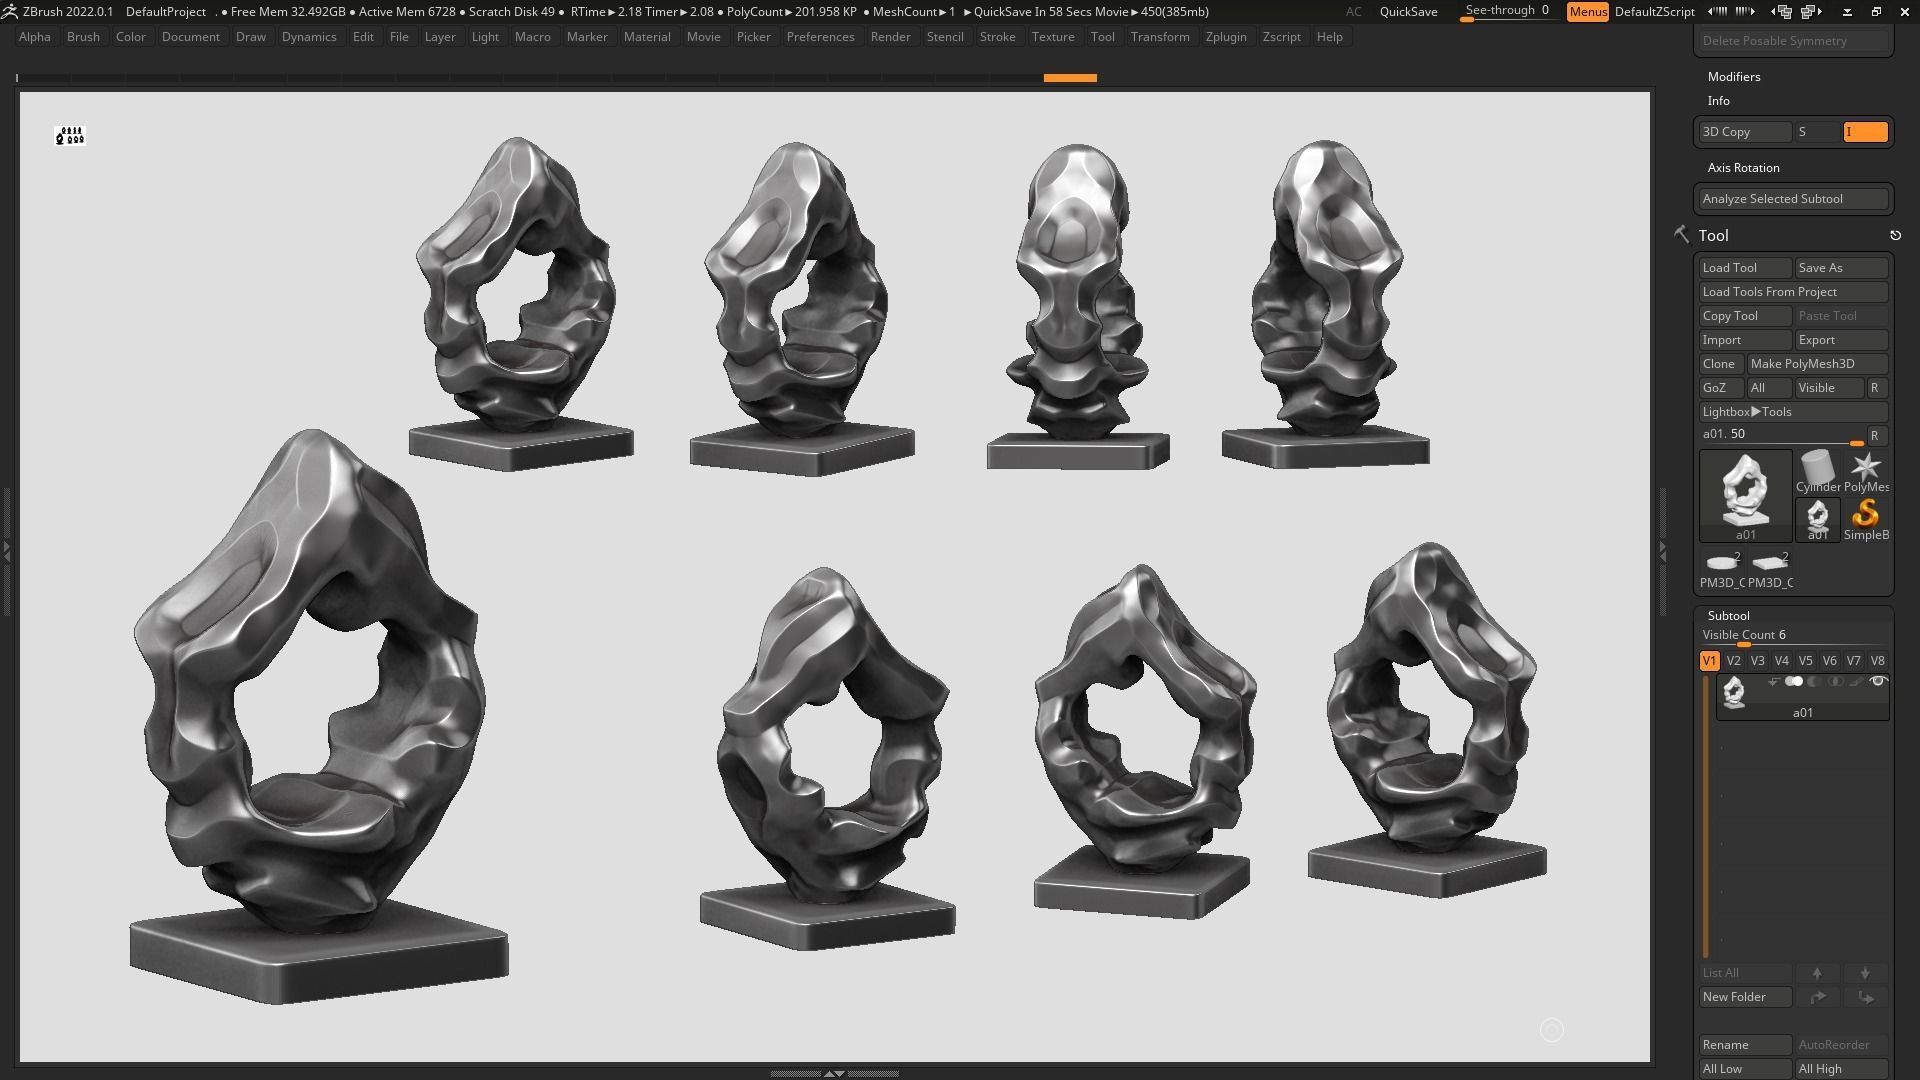
Task: Click the right tray divider handle
Action: (1661, 550)
